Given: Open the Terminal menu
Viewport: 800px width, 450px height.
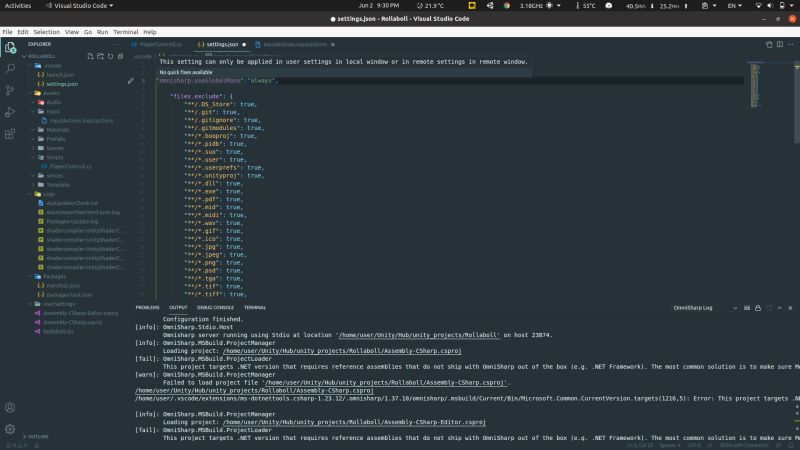Looking at the screenshot, I should 126,32.
